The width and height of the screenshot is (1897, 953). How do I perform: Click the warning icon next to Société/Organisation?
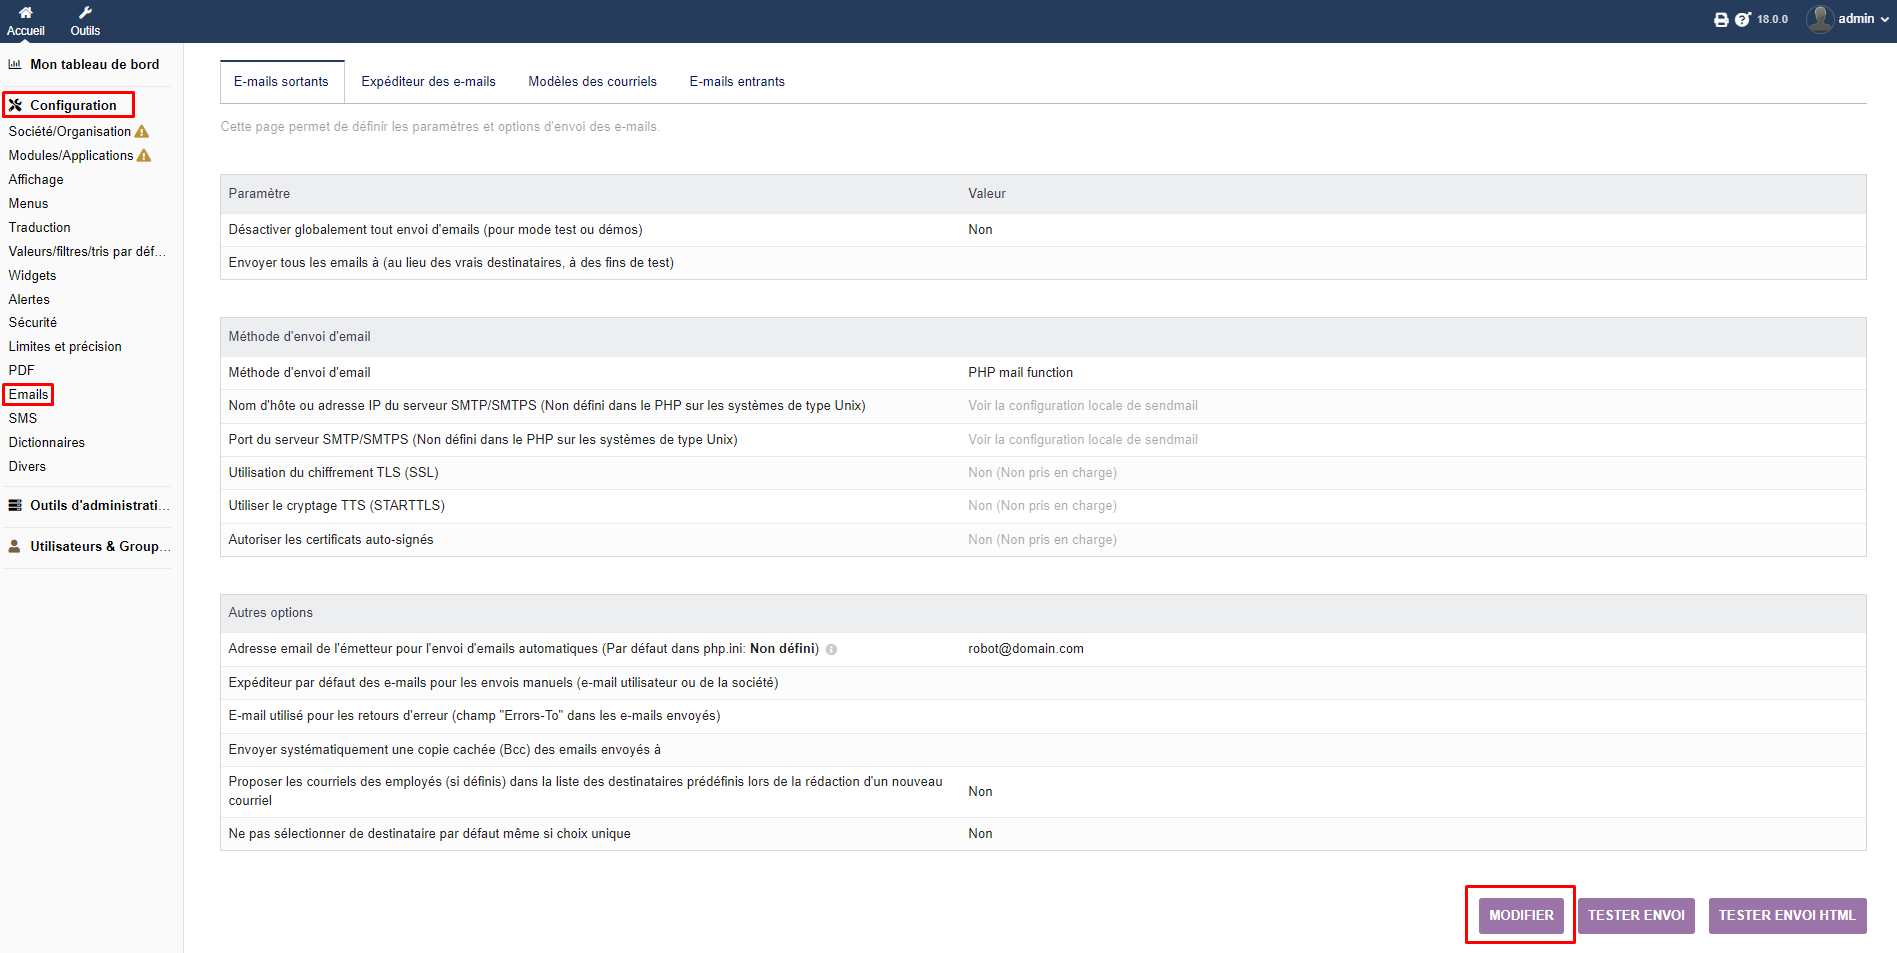pyautogui.click(x=143, y=131)
